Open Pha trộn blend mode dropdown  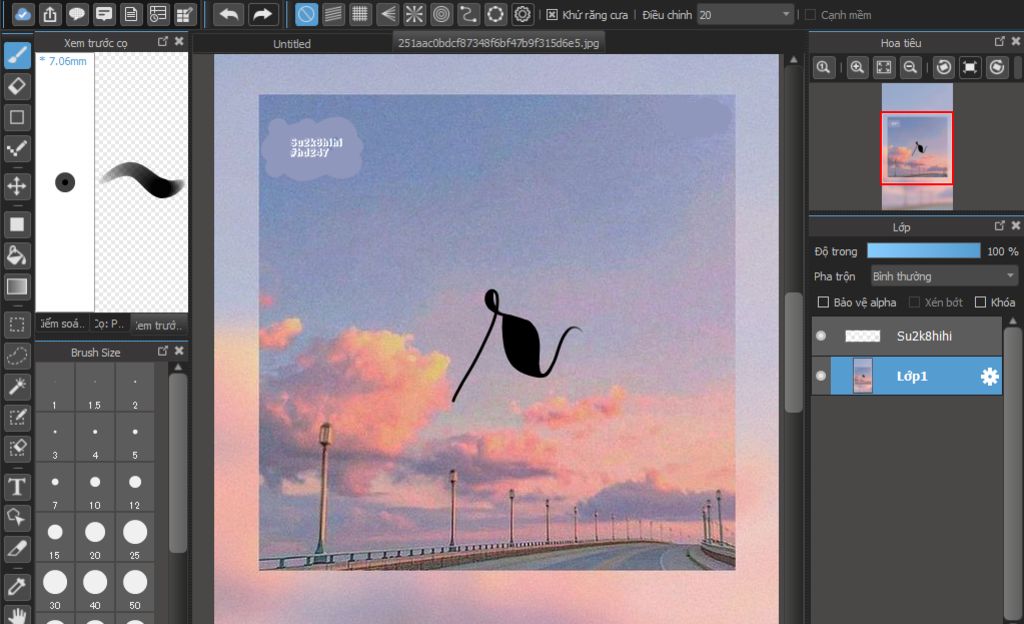pos(944,276)
